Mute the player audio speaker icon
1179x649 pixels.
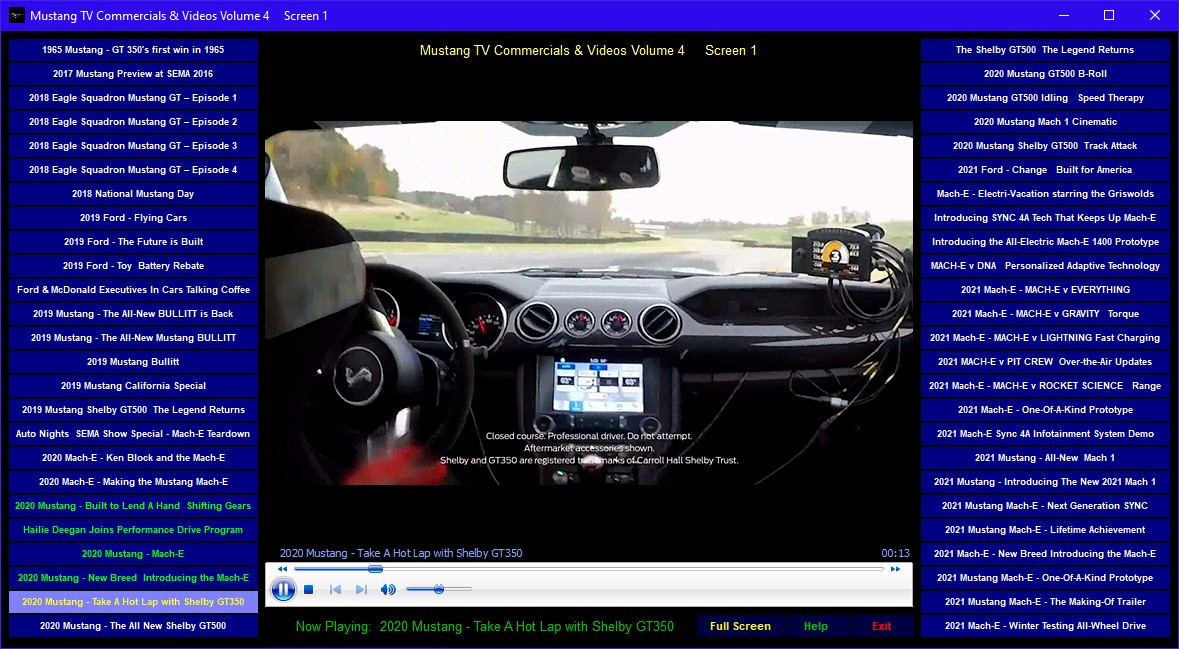pos(388,590)
